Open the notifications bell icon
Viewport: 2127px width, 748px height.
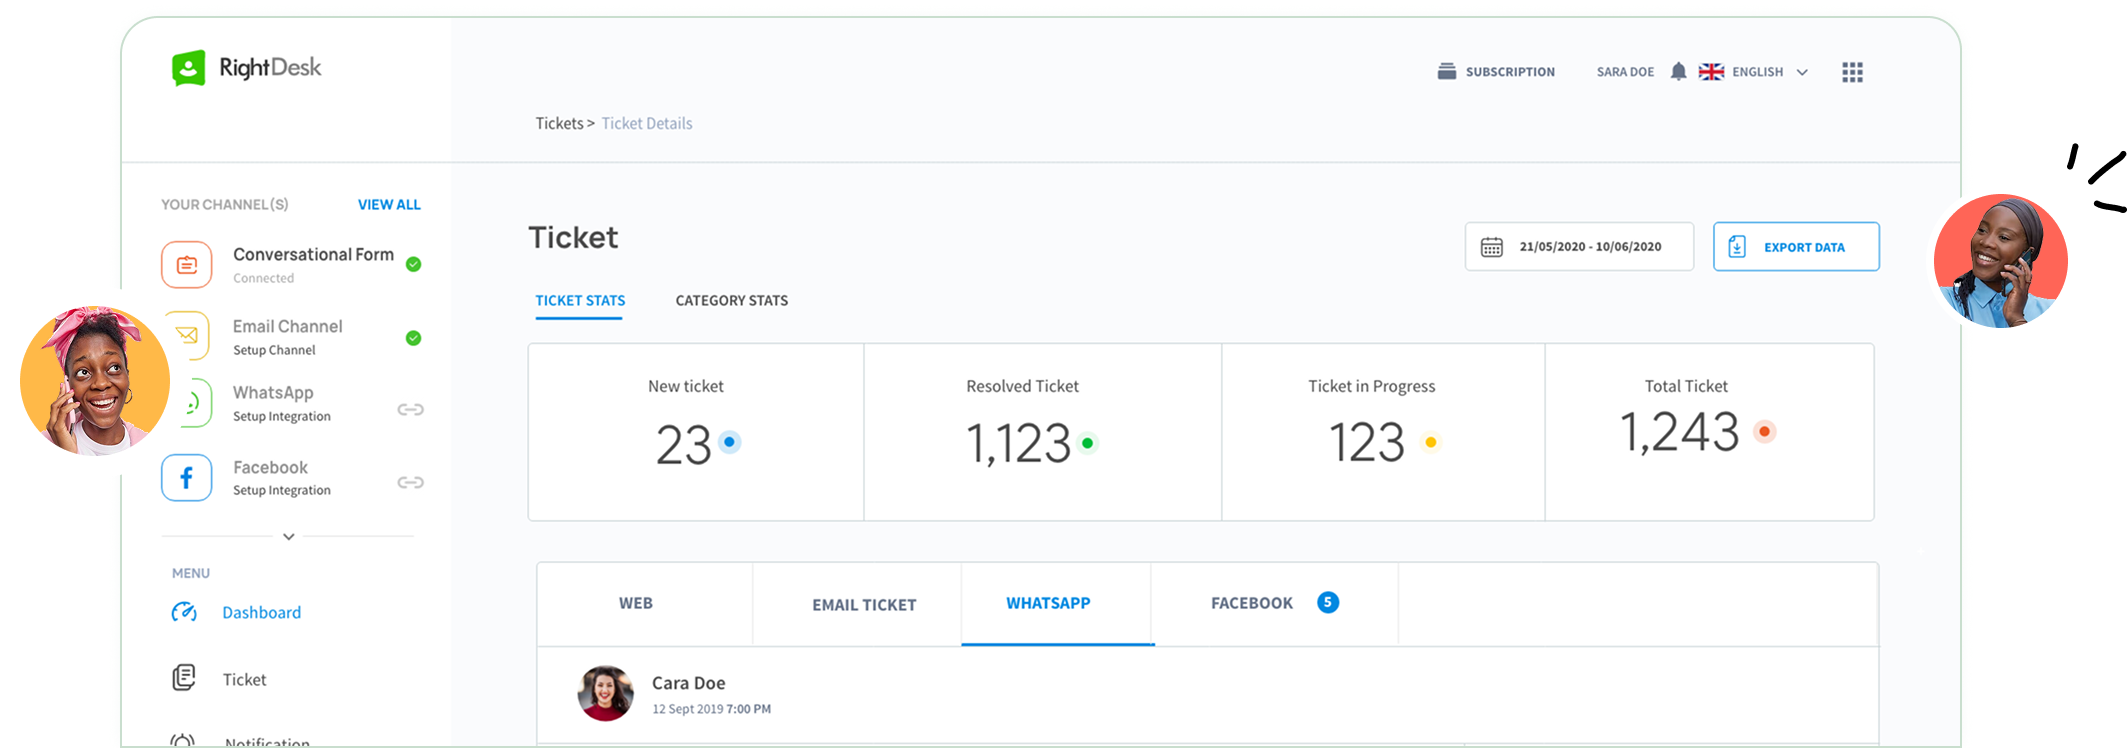(1678, 72)
